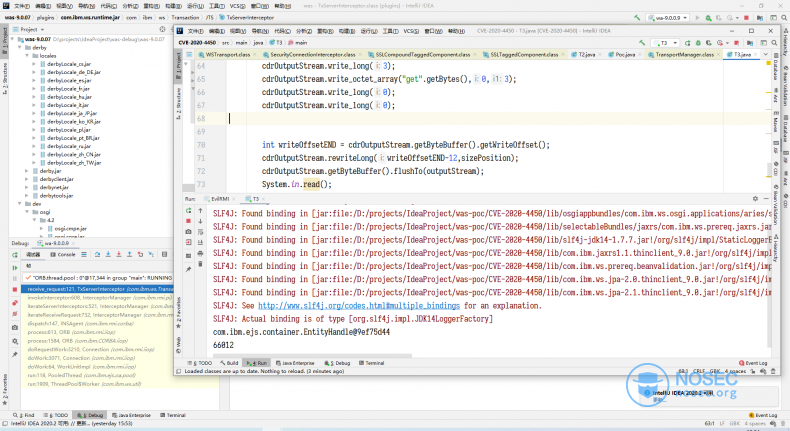790x431 pixels.
Task: Click Step Into in back window debugger
Action: (108, 255)
